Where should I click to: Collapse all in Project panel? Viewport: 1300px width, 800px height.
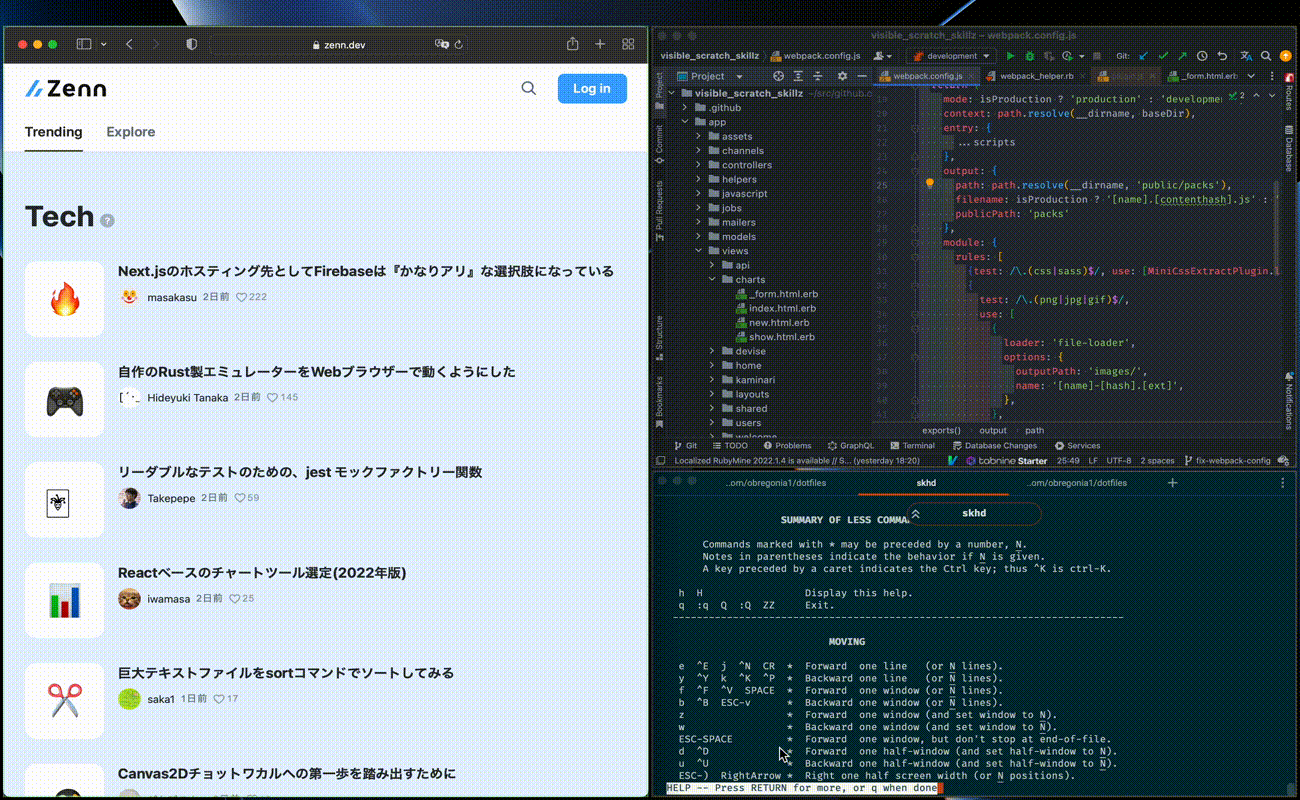click(818, 76)
